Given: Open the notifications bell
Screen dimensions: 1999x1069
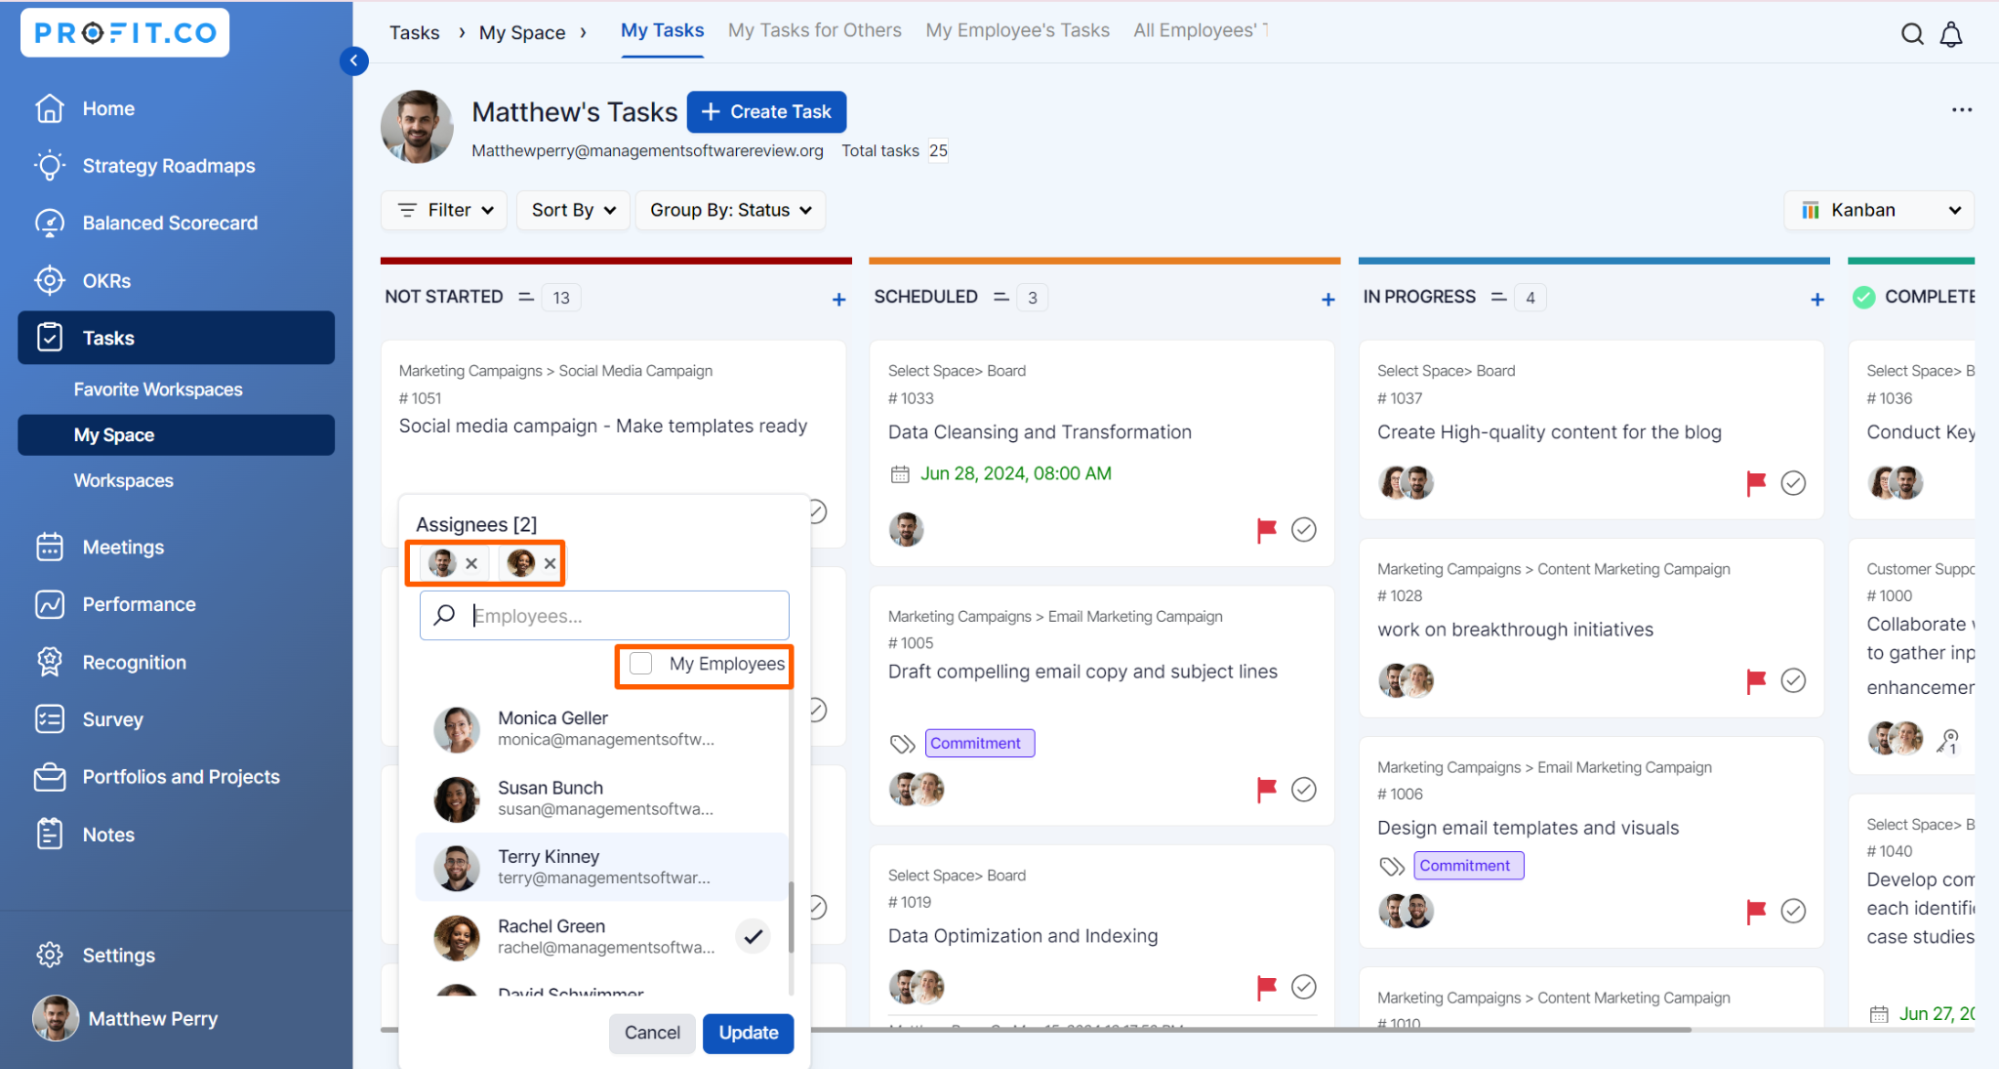Looking at the screenshot, I should tap(1951, 34).
